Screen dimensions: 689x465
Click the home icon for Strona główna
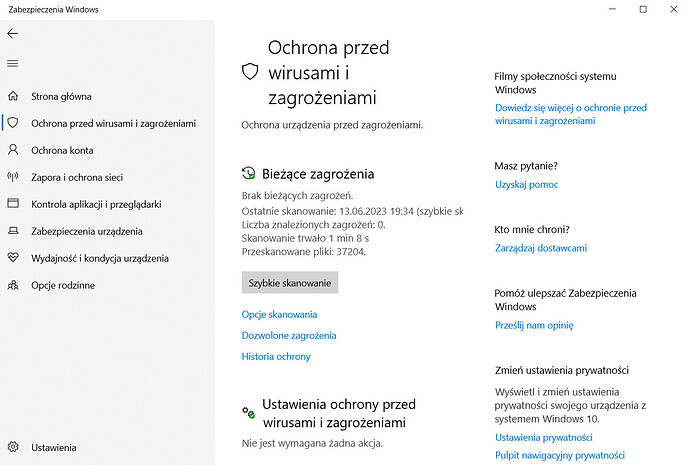point(13,96)
